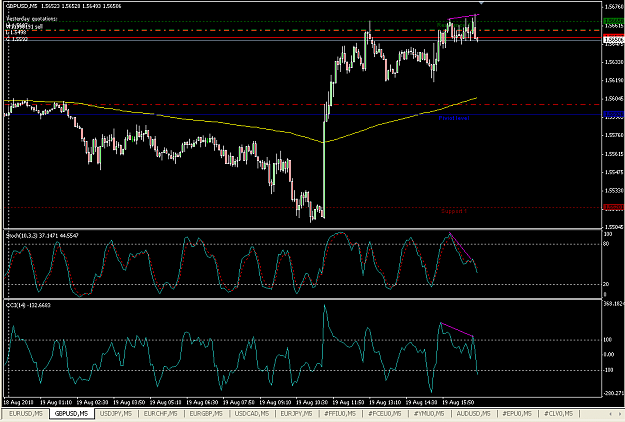This screenshot has width=625, height=422.
Task: Click the Yesterday quotations text
Action: [x=32, y=19]
